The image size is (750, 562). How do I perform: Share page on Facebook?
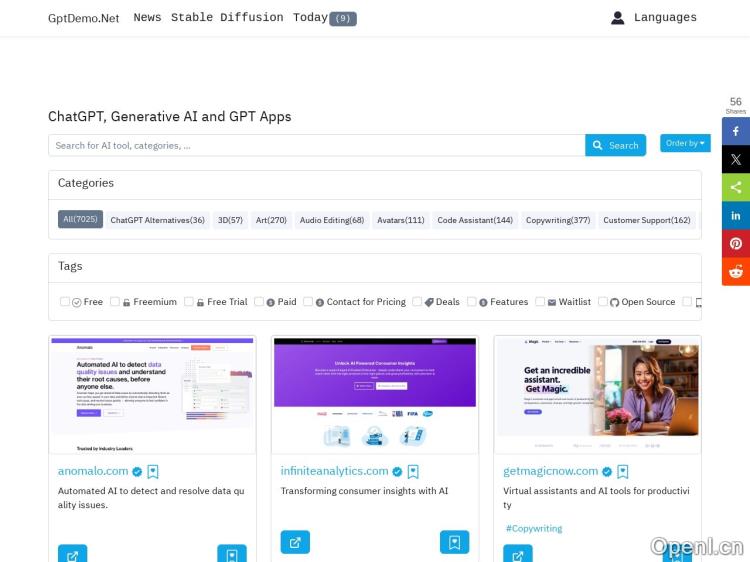(x=736, y=131)
